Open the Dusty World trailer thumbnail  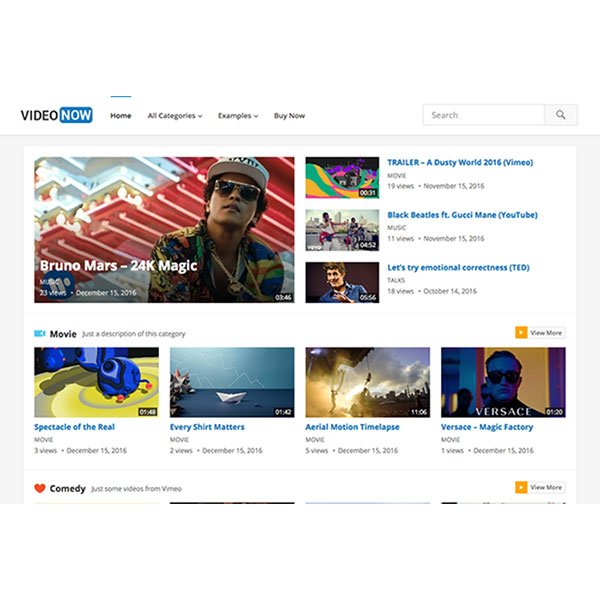[x=342, y=177]
